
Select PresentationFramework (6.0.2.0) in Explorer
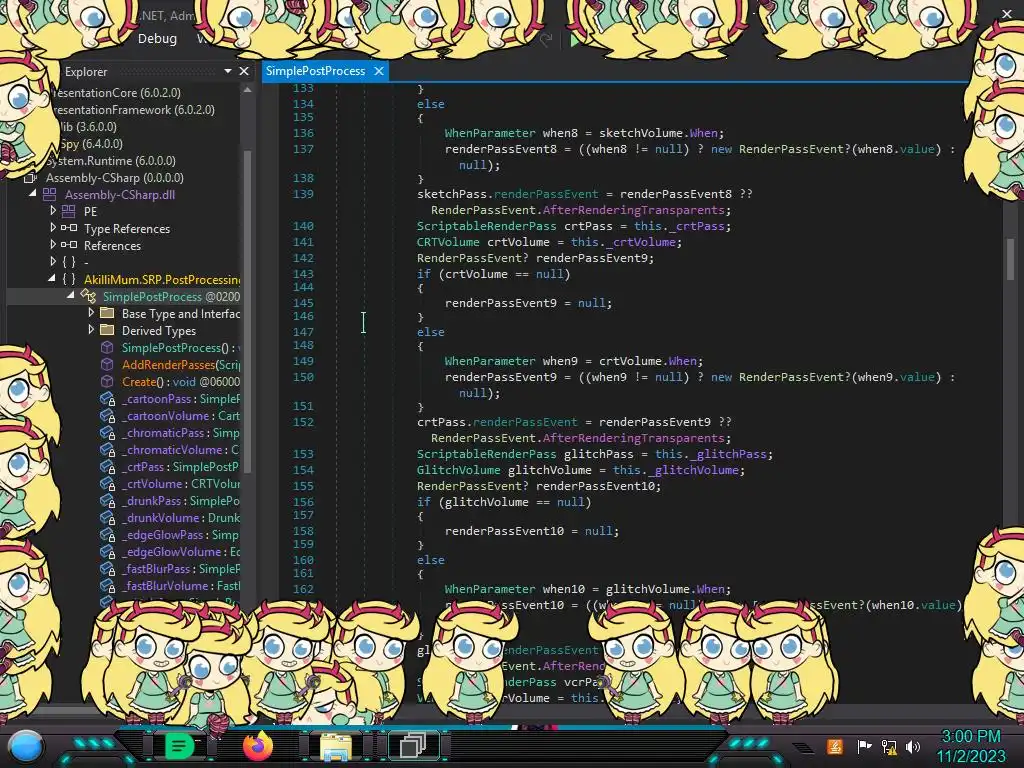tap(133, 110)
